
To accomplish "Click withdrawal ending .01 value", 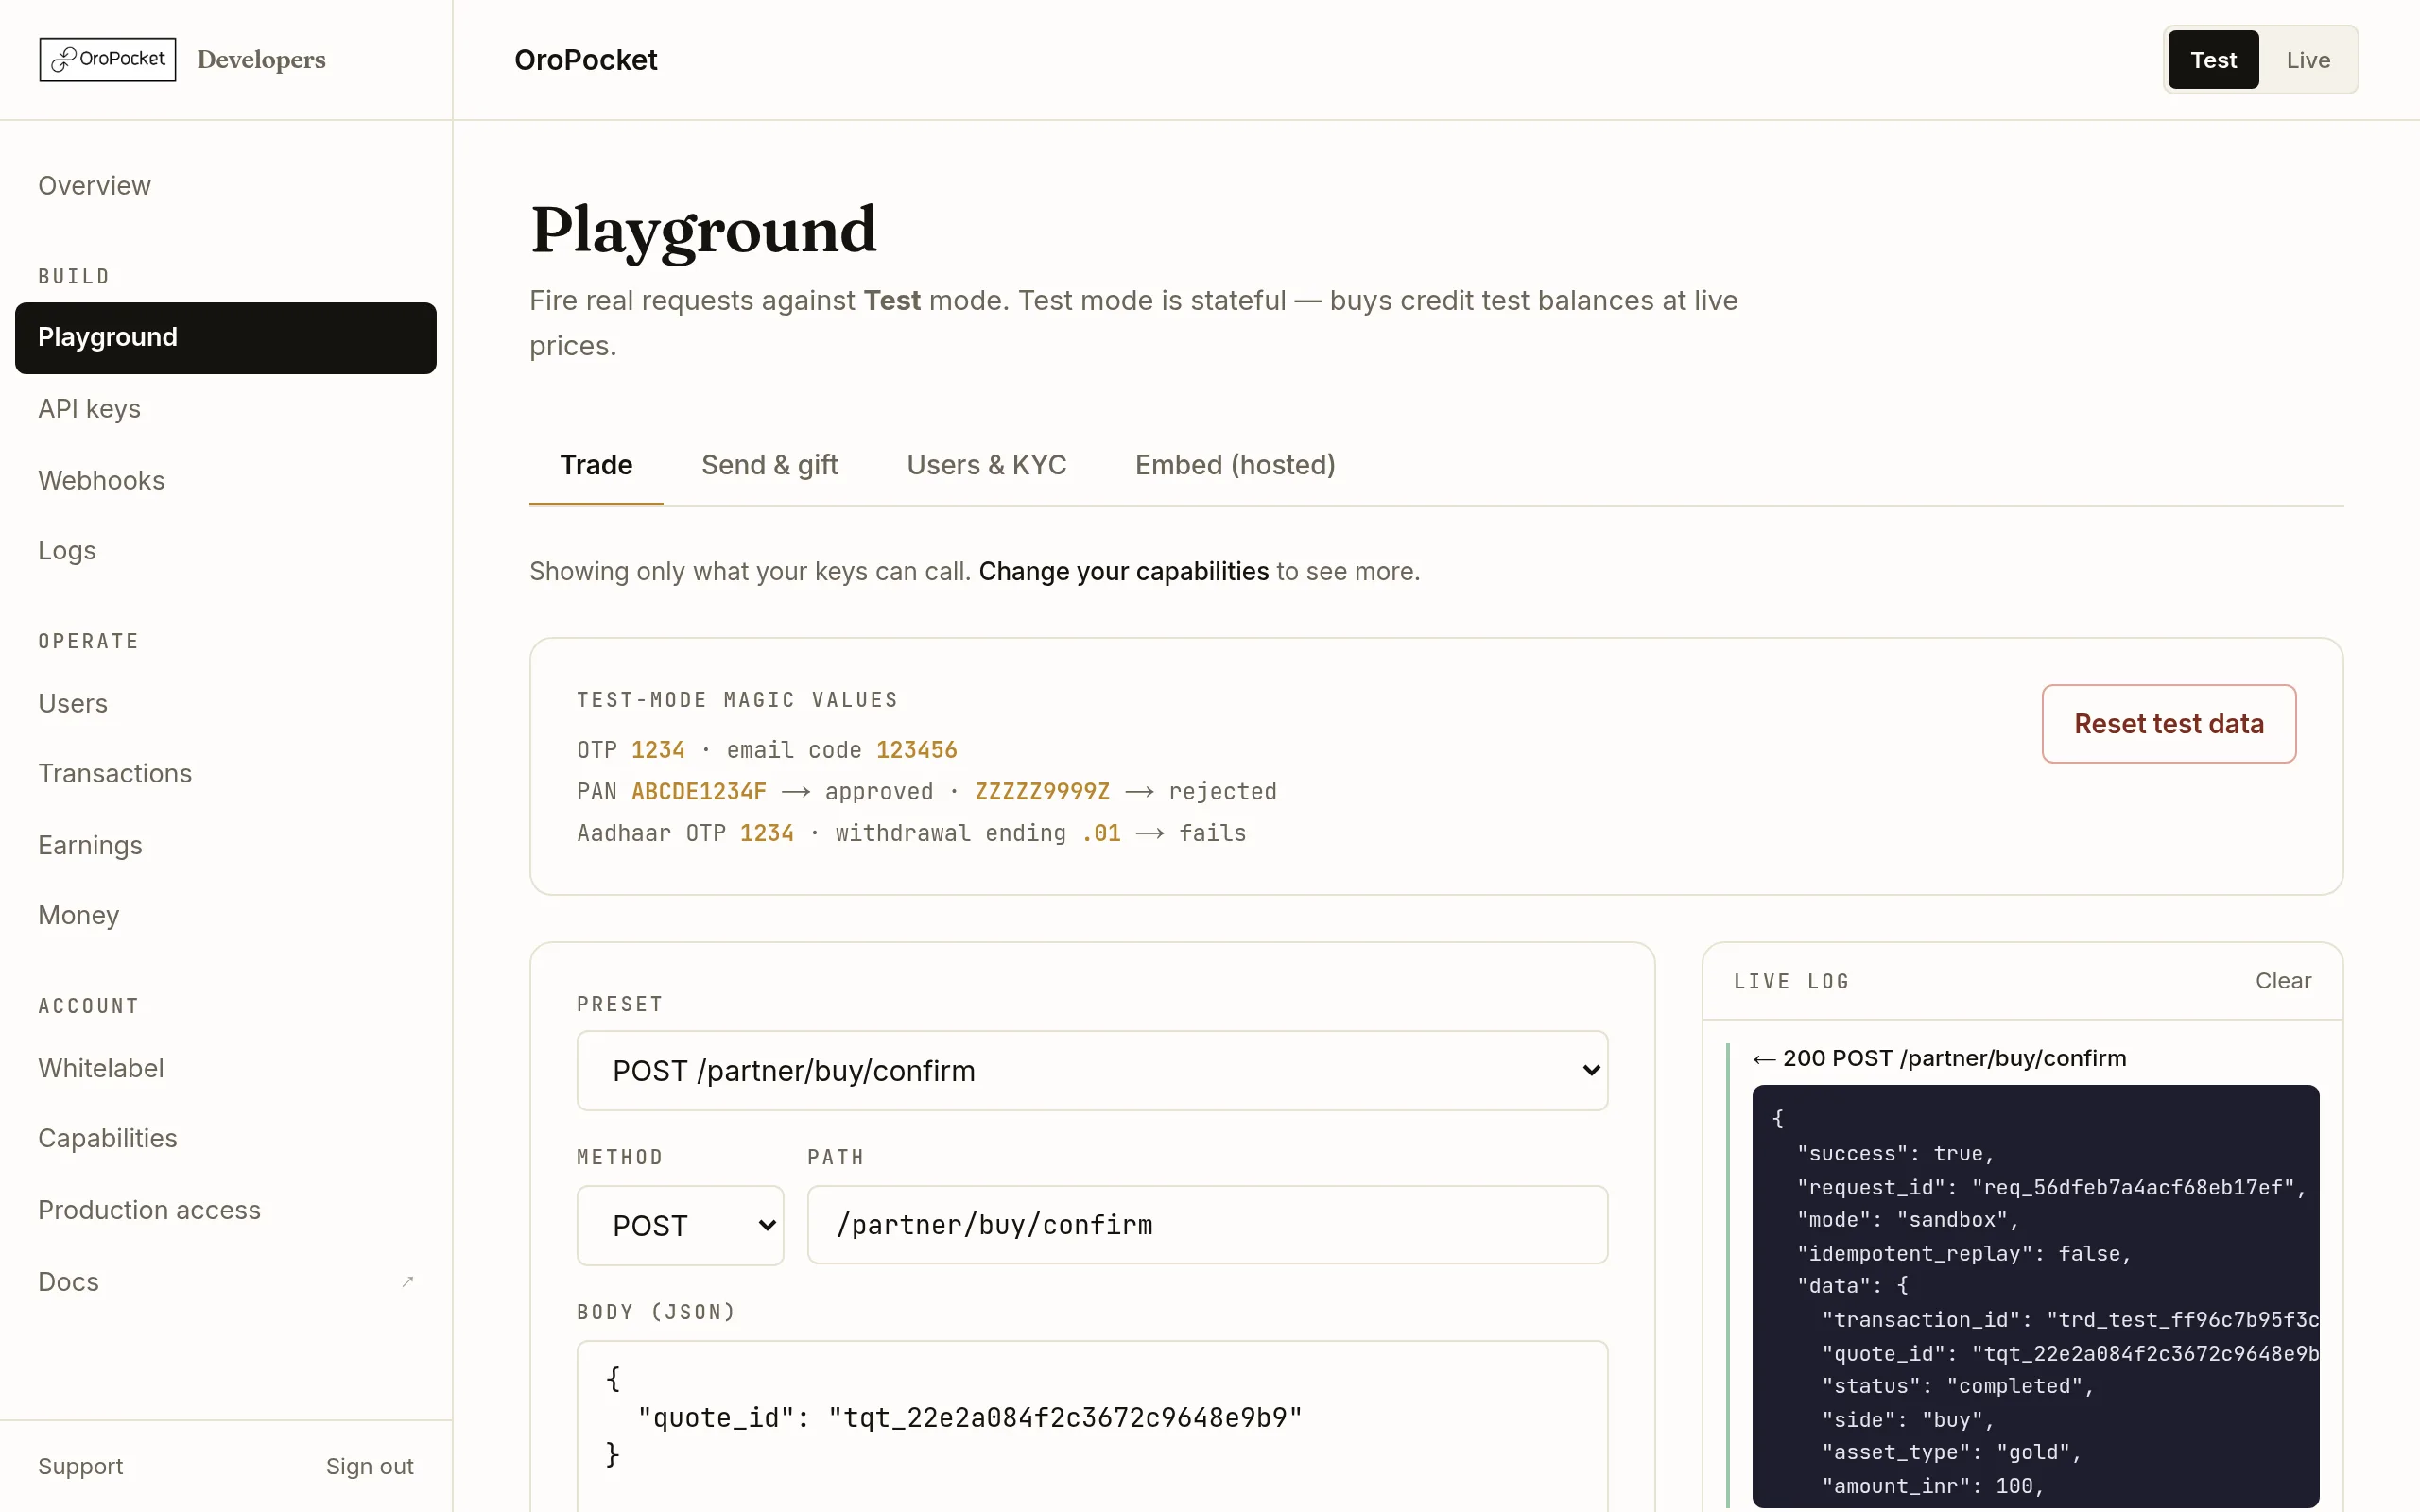I will tap(1100, 834).
